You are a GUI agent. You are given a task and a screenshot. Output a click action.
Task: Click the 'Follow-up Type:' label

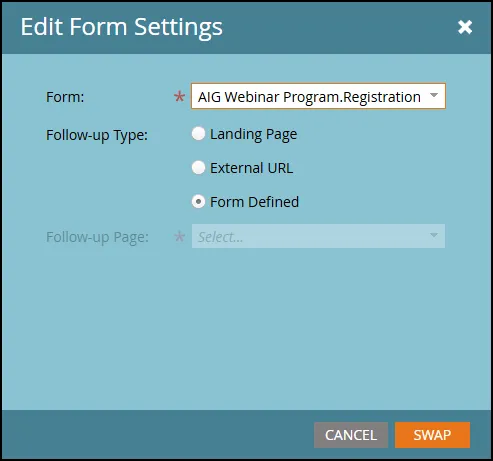97,135
